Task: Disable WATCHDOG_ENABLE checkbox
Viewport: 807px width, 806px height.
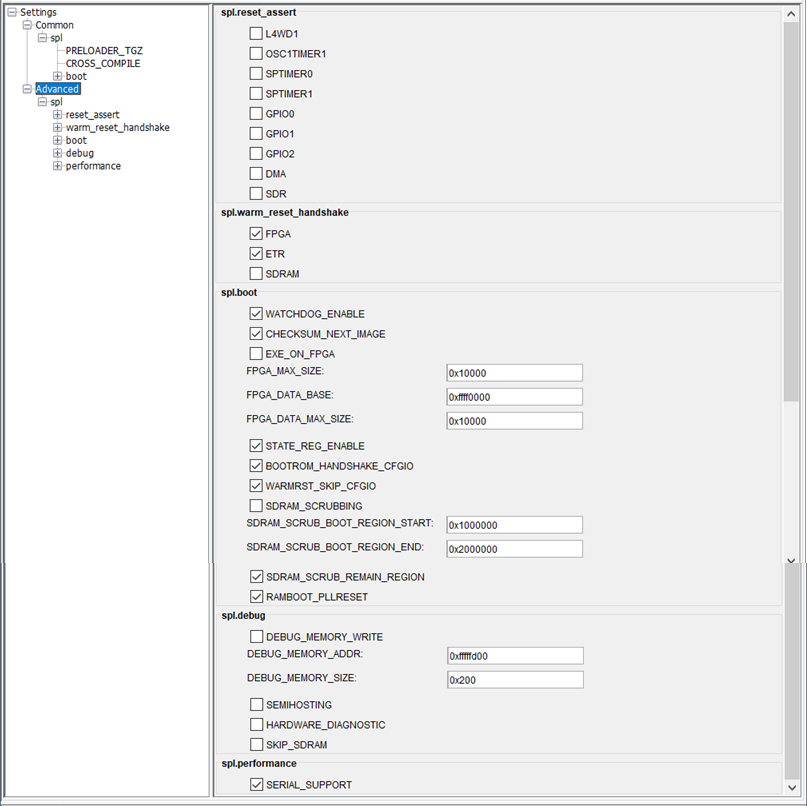Action: point(257,314)
